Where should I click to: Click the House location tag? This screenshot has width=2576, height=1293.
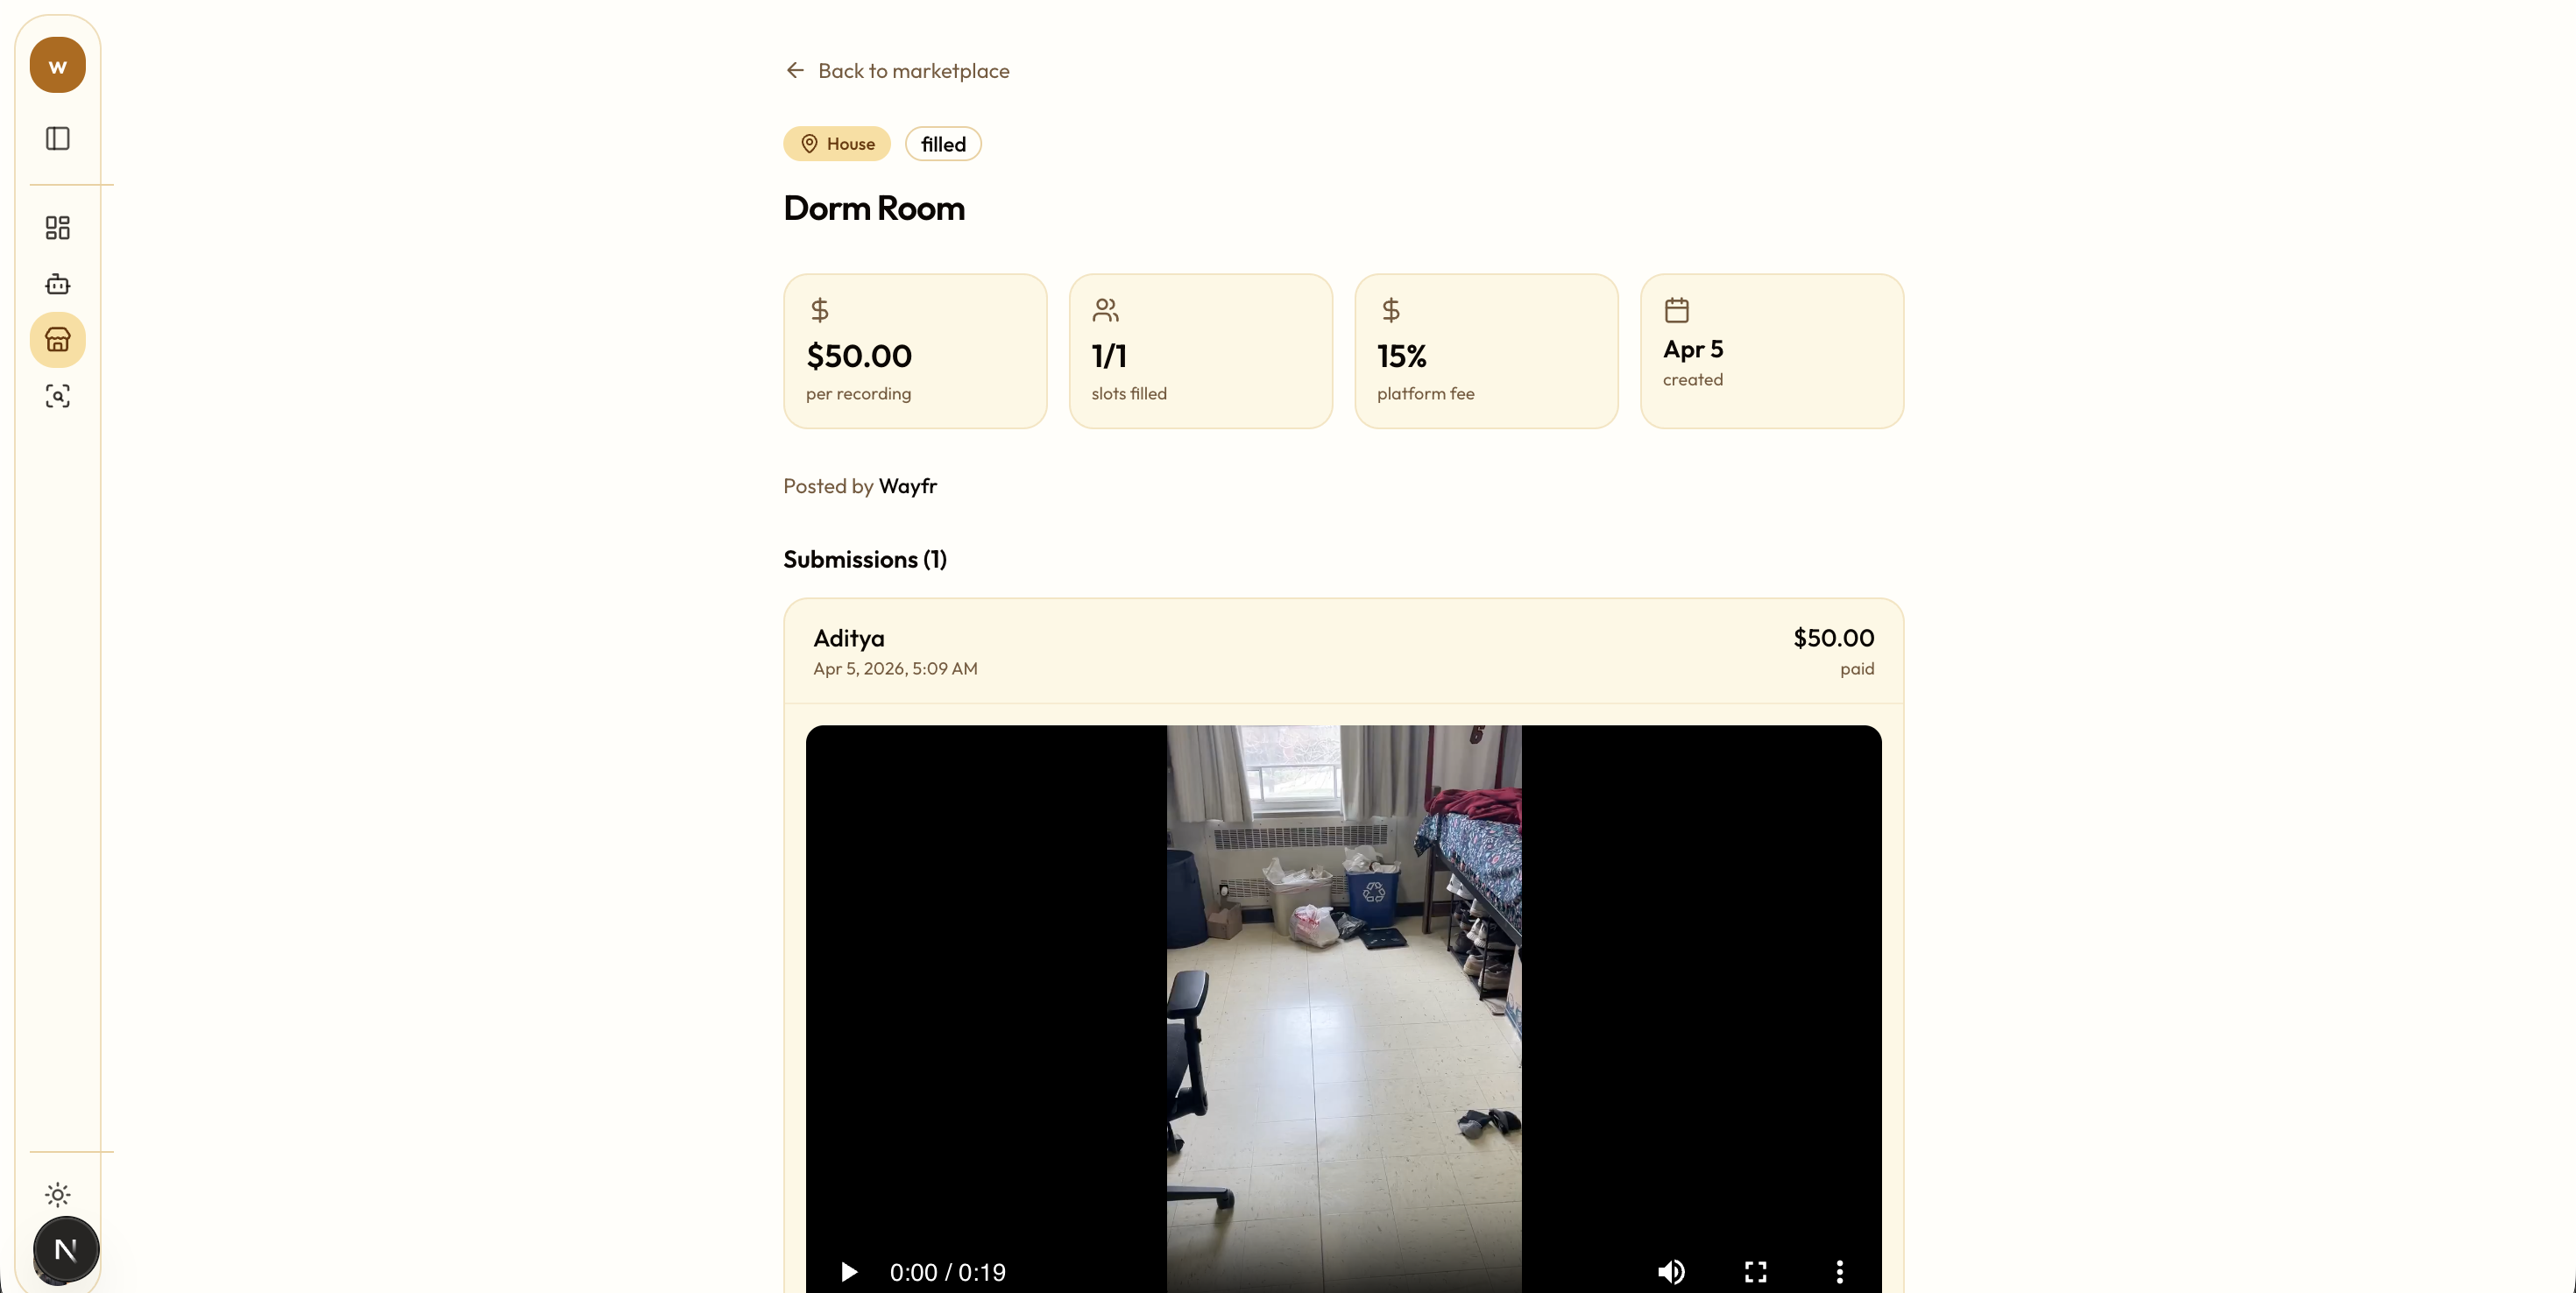(x=837, y=144)
